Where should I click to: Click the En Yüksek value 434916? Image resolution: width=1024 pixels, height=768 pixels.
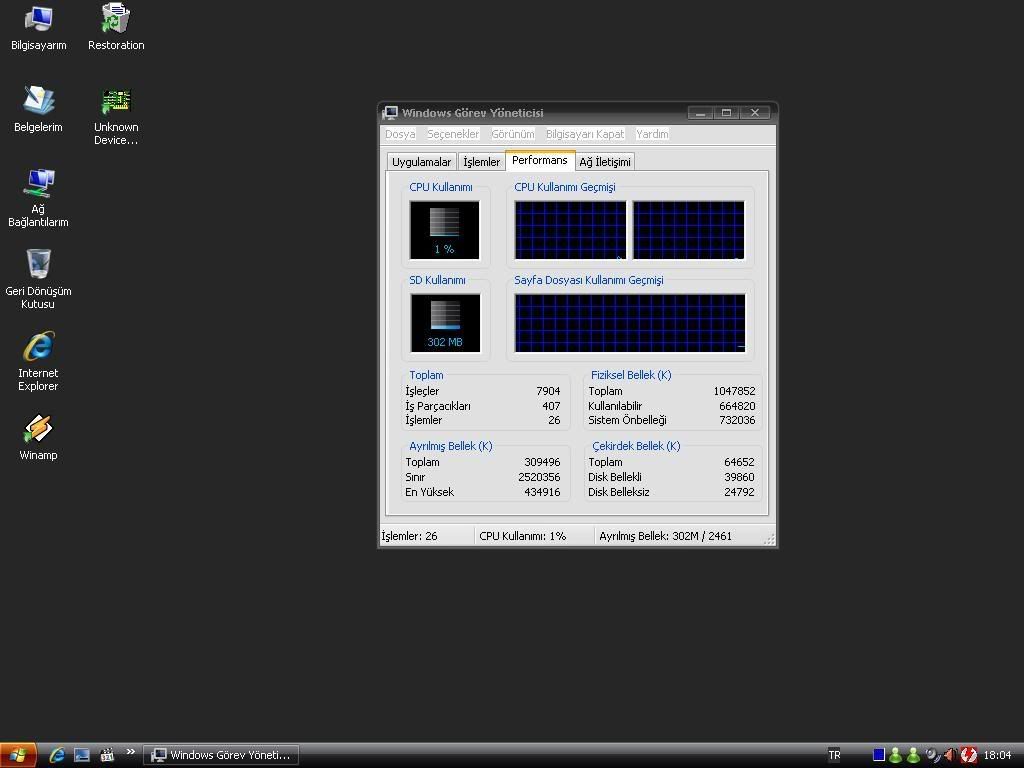pyautogui.click(x=542, y=492)
